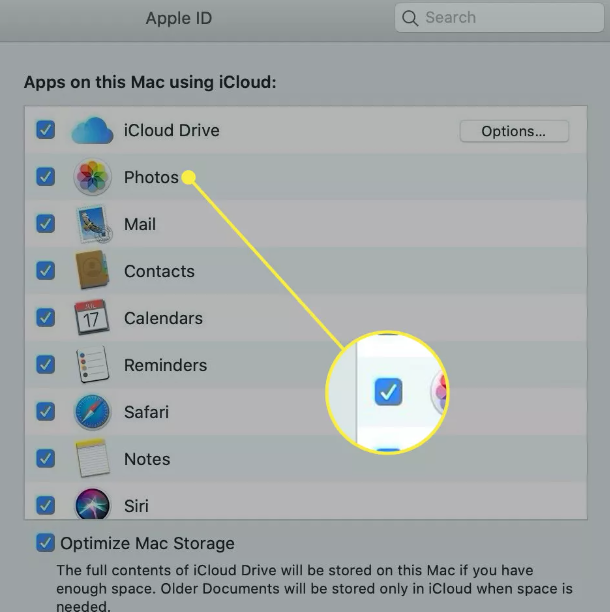
Task: Uncheck the Photos checkbox
Action: pos(45,177)
